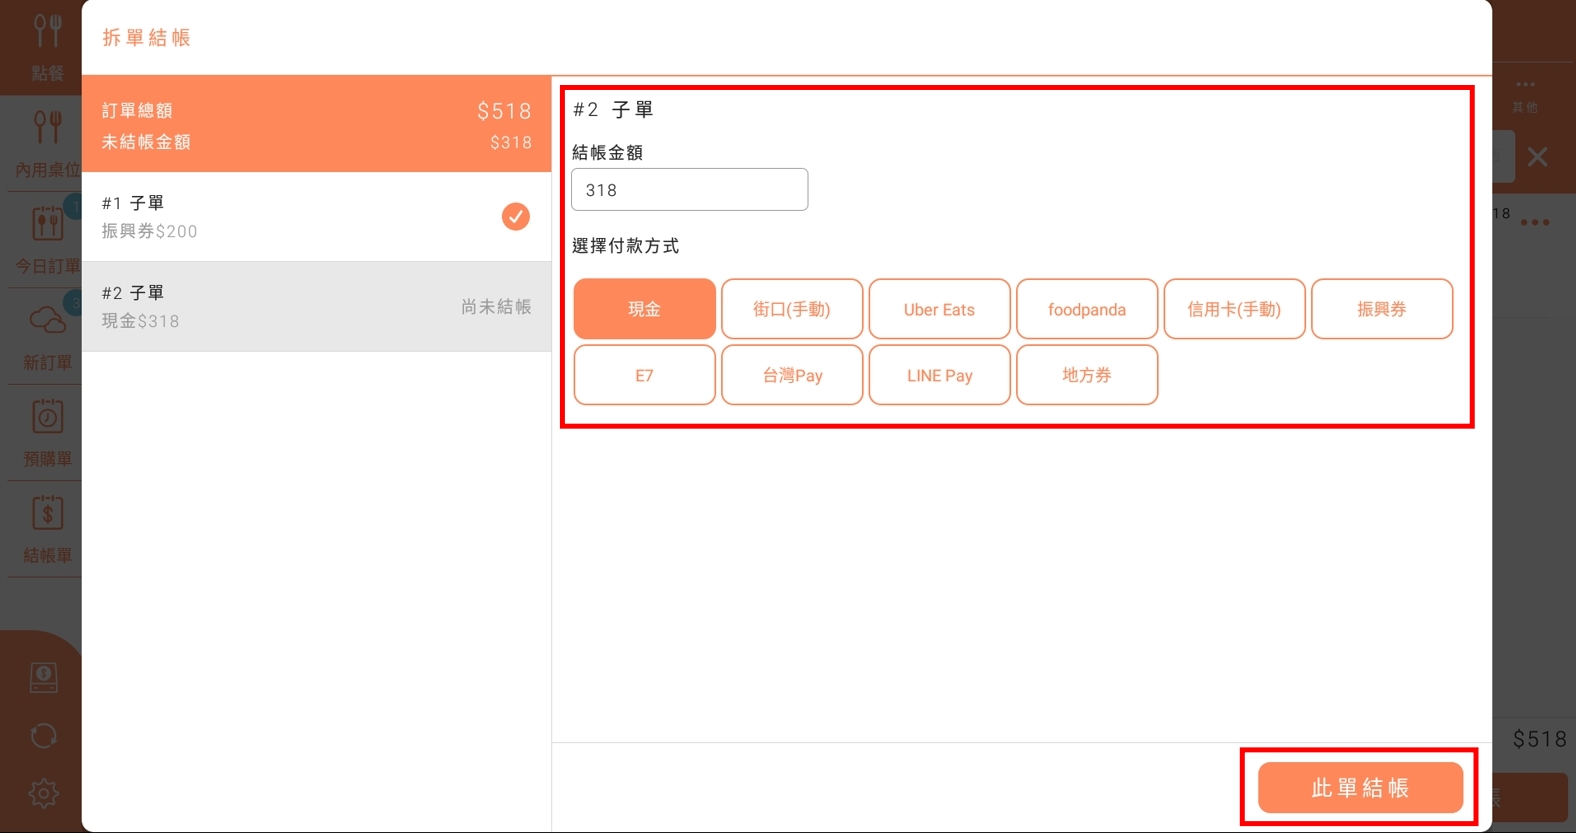The width and height of the screenshot is (1576, 833).
Task: Open the 點餐 ordering icon in sidebar
Action: pyautogui.click(x=46, y=33)
